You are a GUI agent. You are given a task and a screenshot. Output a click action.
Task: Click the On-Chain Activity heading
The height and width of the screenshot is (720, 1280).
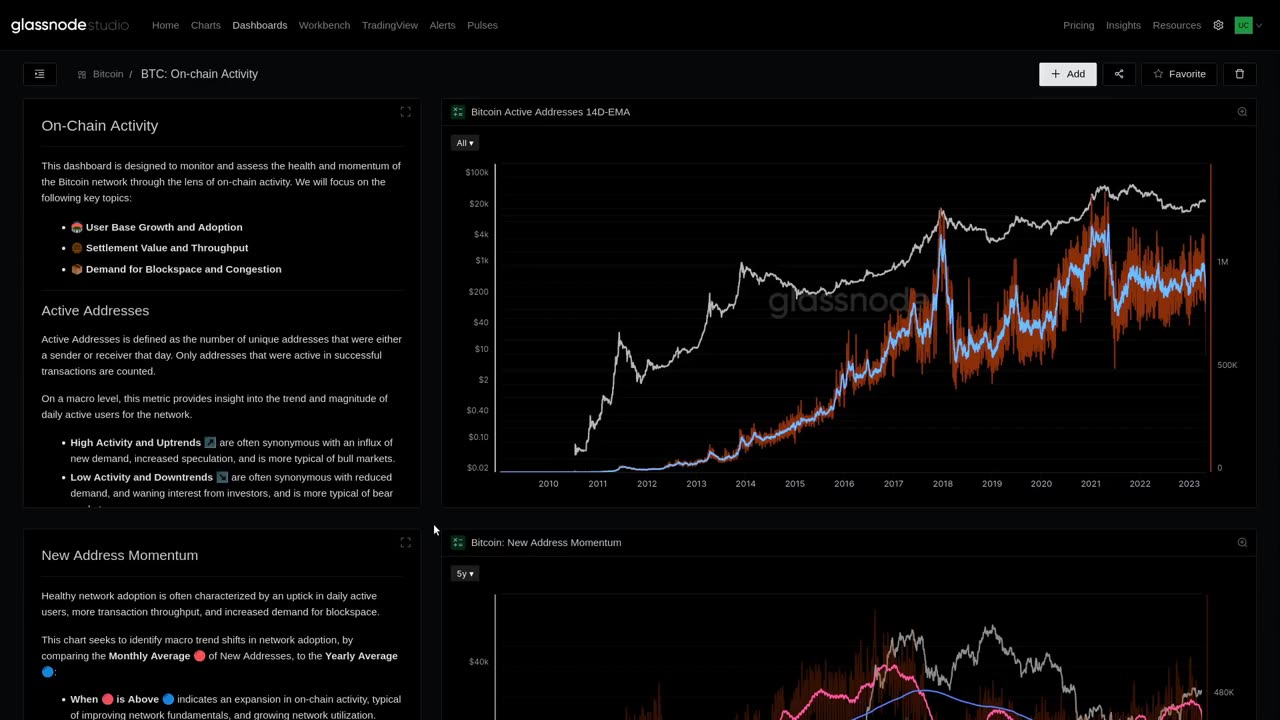(100, 125)
